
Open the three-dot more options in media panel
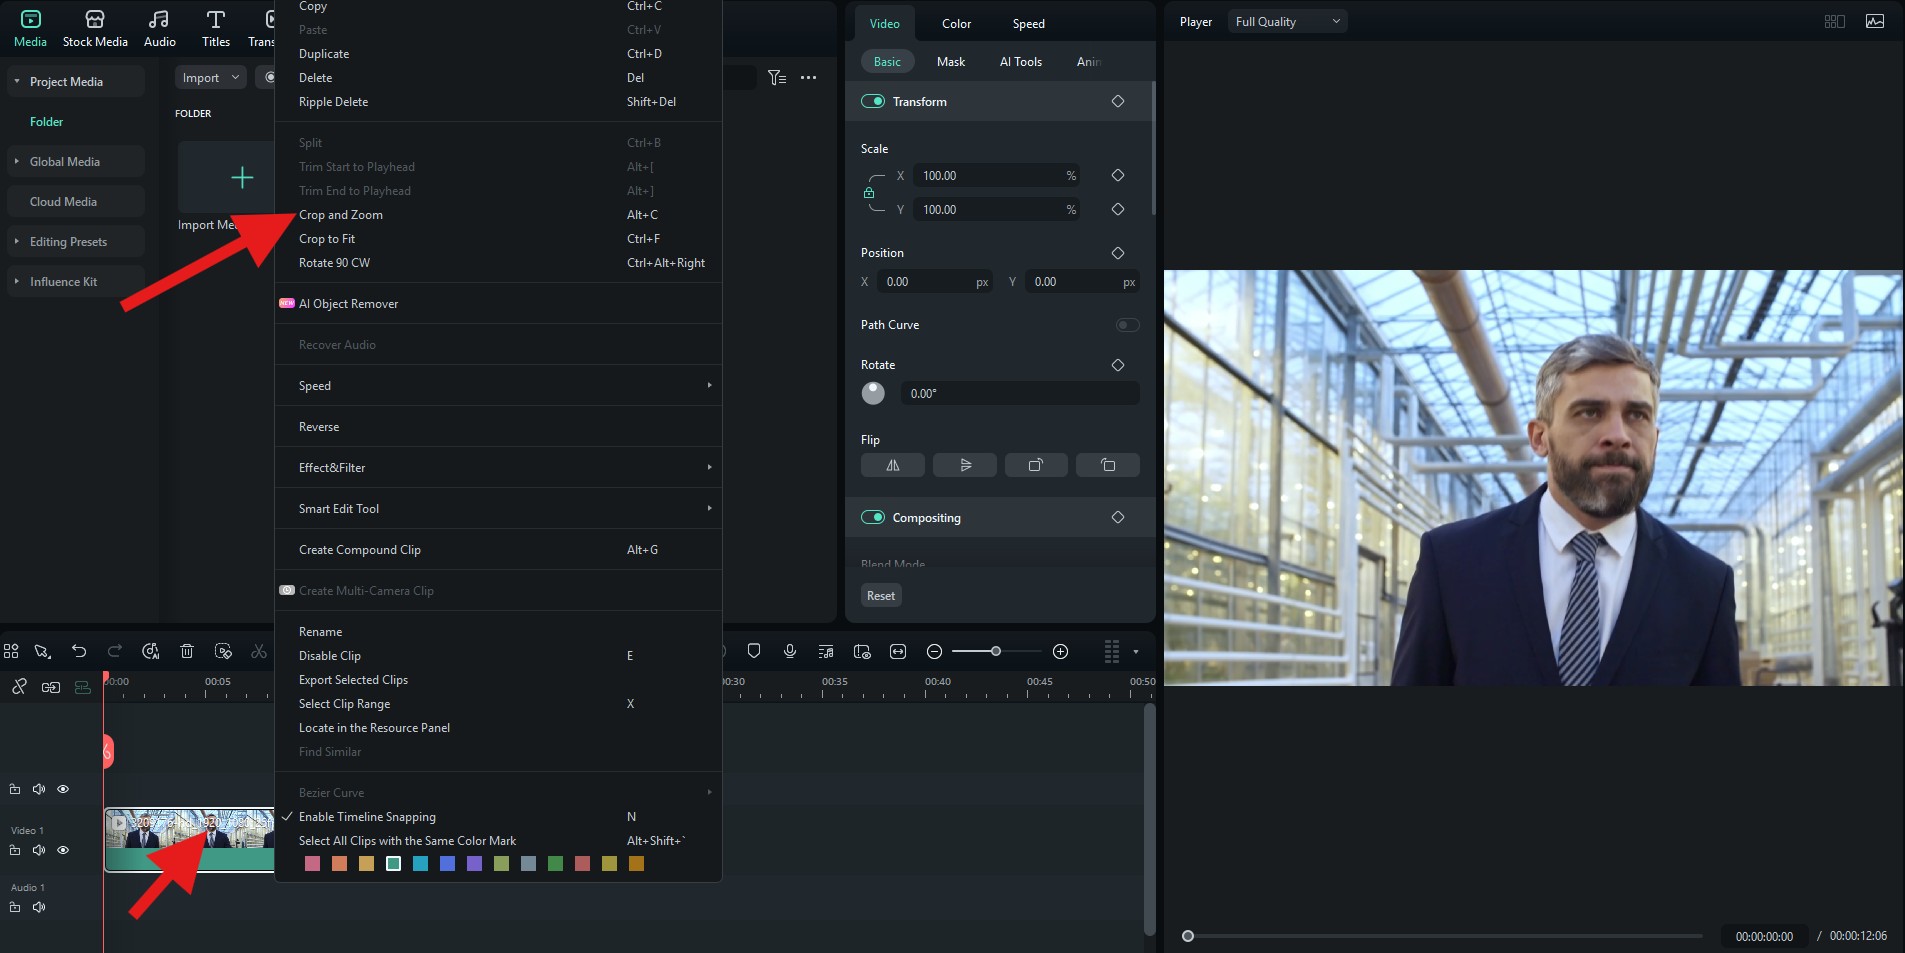coord(809,77)
